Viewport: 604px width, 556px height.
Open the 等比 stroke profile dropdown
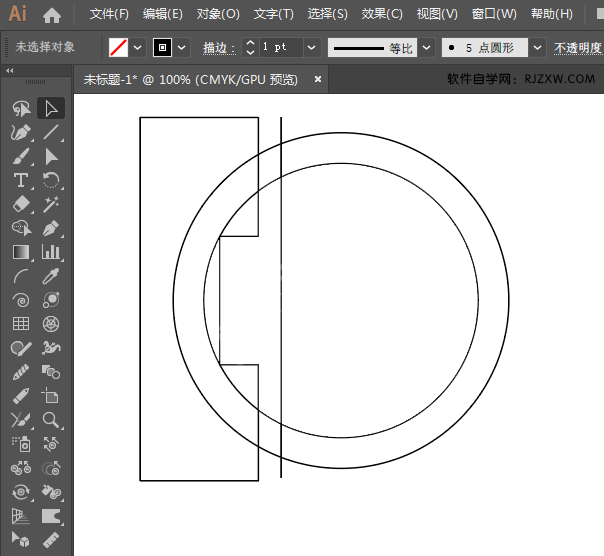426,47
